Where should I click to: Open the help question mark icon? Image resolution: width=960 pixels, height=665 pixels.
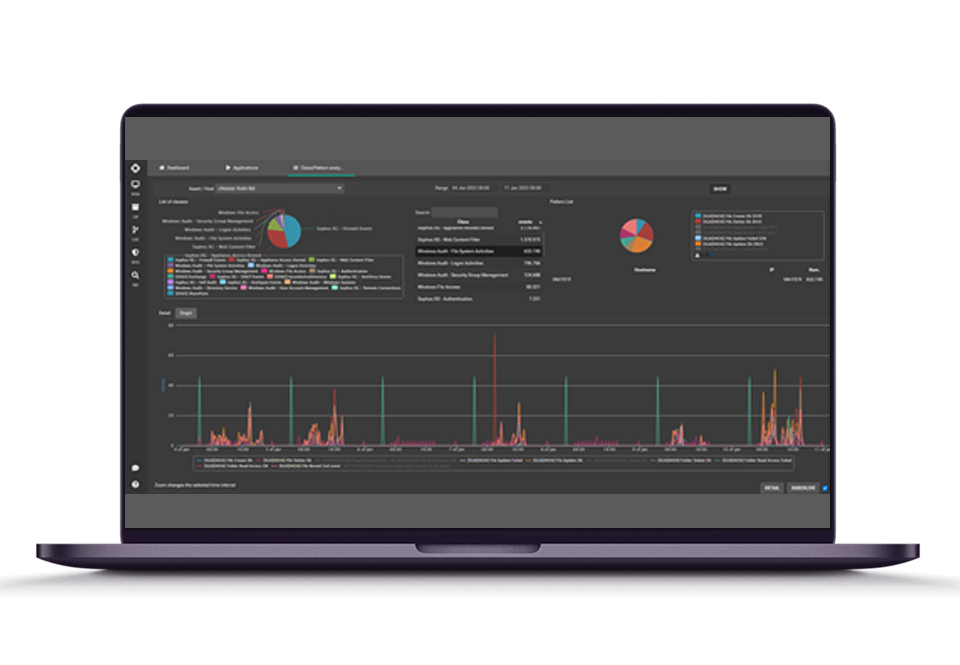pos(135,484)
